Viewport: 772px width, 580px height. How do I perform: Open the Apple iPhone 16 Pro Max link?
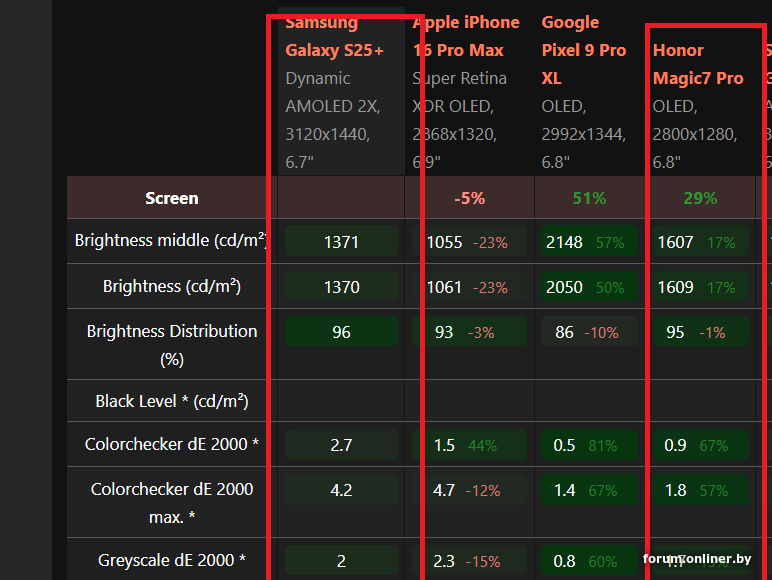(x=466, y=36)
